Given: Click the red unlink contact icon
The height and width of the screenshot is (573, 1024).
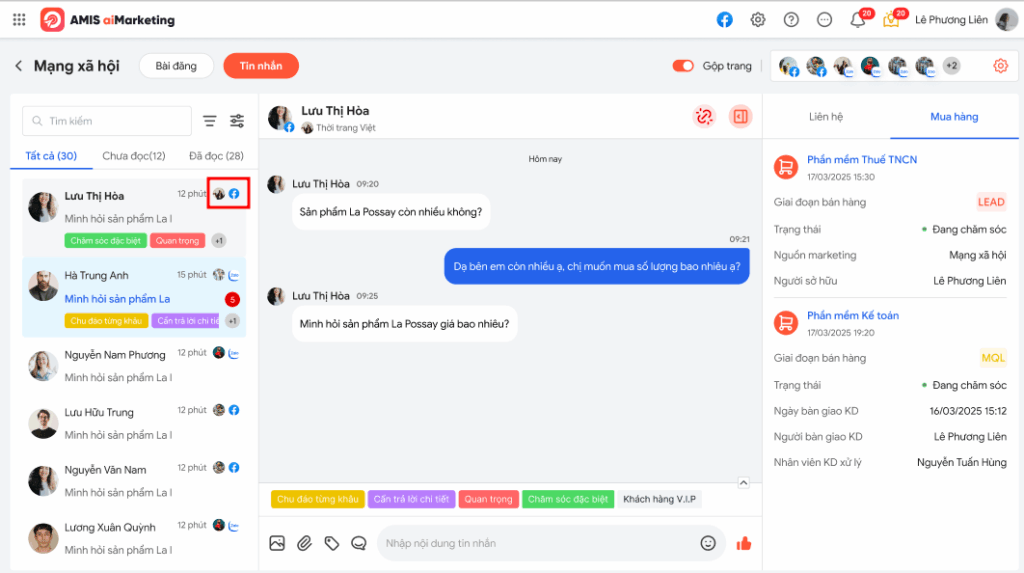Looking at the screenshot, I should [704, 117].
